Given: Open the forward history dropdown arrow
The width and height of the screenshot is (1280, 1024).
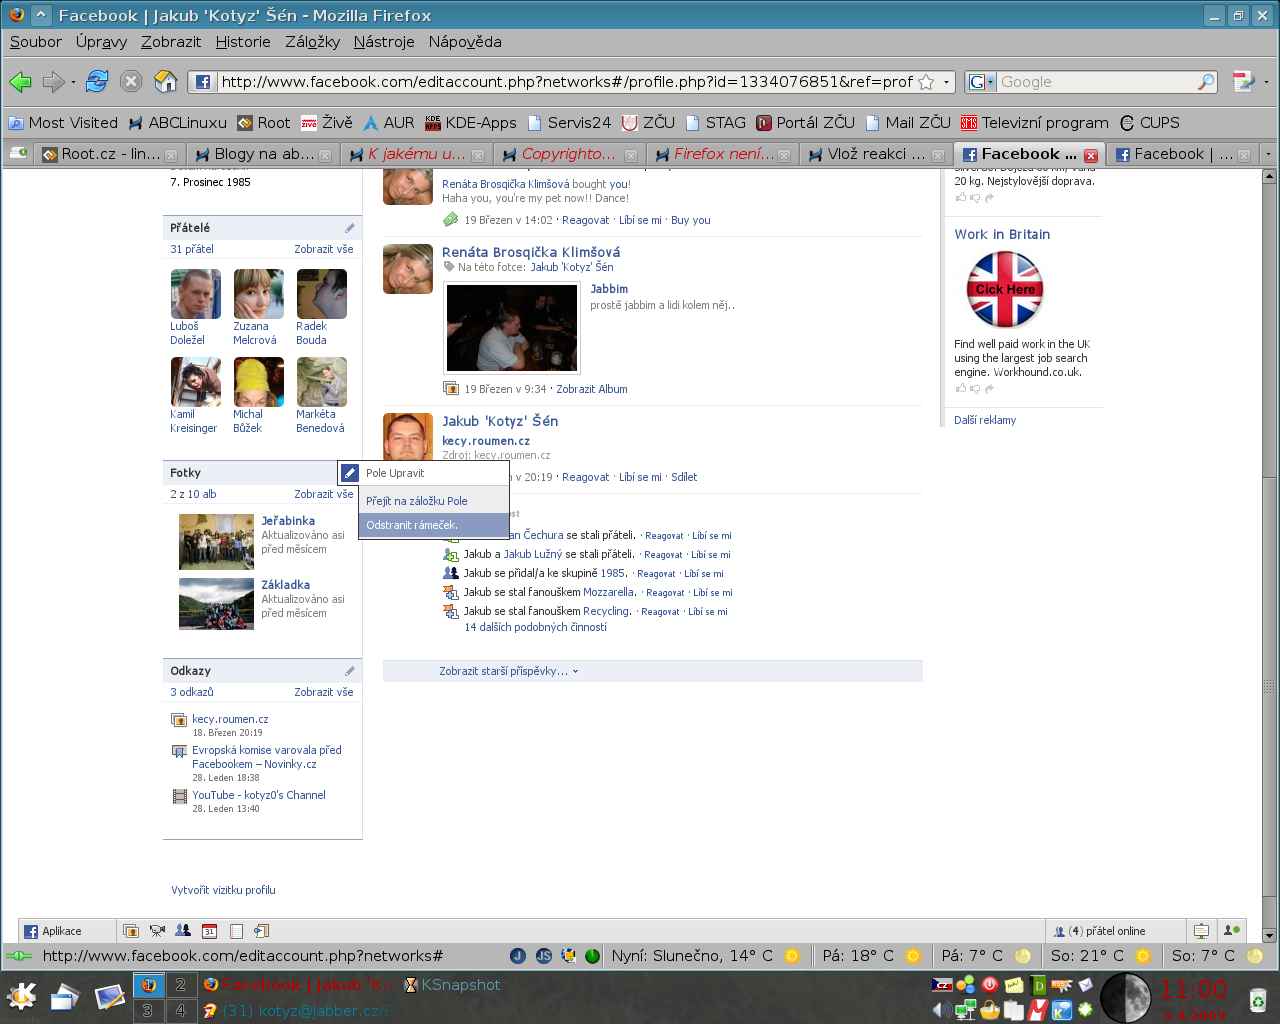Looking at the screenshot, I should coord(73,82).
